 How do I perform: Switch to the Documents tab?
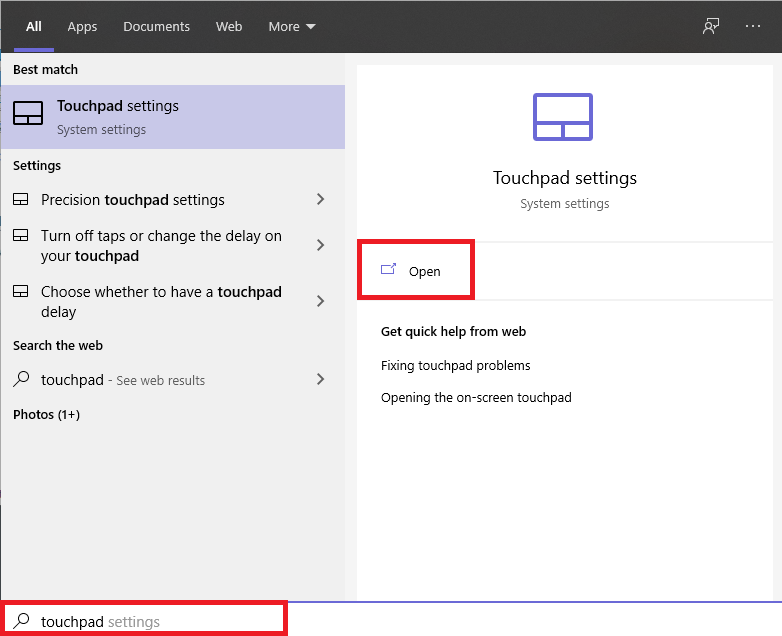click(x=156, y=26)
